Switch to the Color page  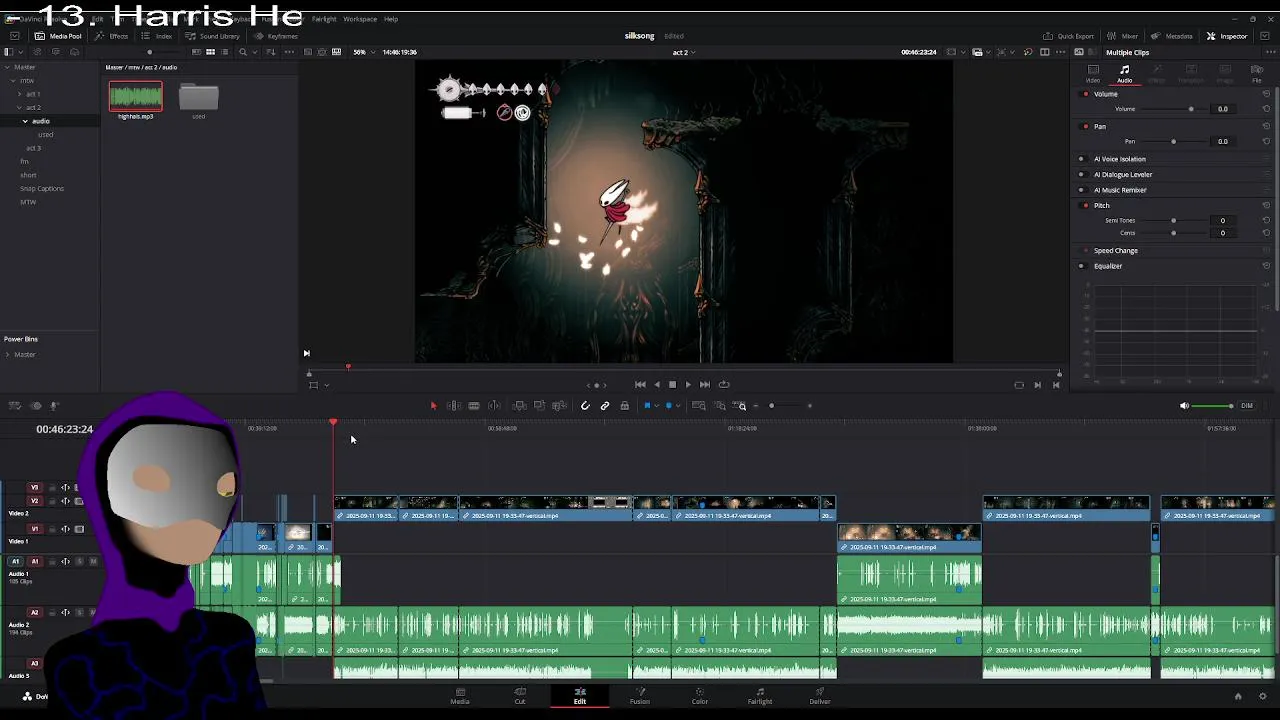tap(700, 695)
